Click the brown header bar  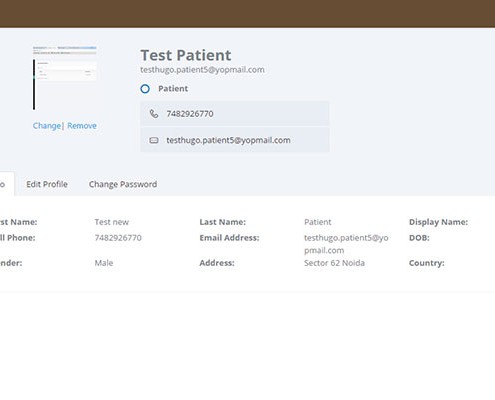(x=247, y=14)
